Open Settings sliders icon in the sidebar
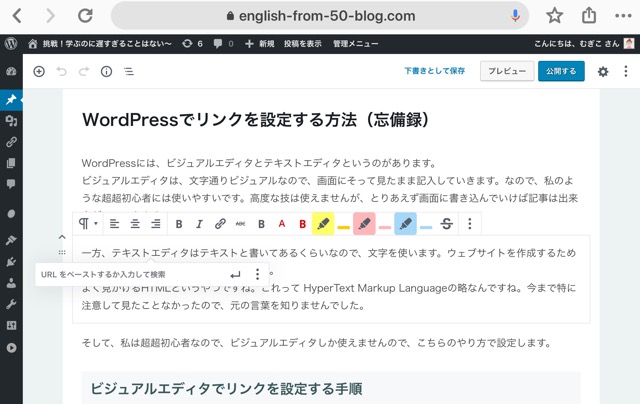Image resolution: width=640 pixels, height=404 pixels. coord(11,326)
